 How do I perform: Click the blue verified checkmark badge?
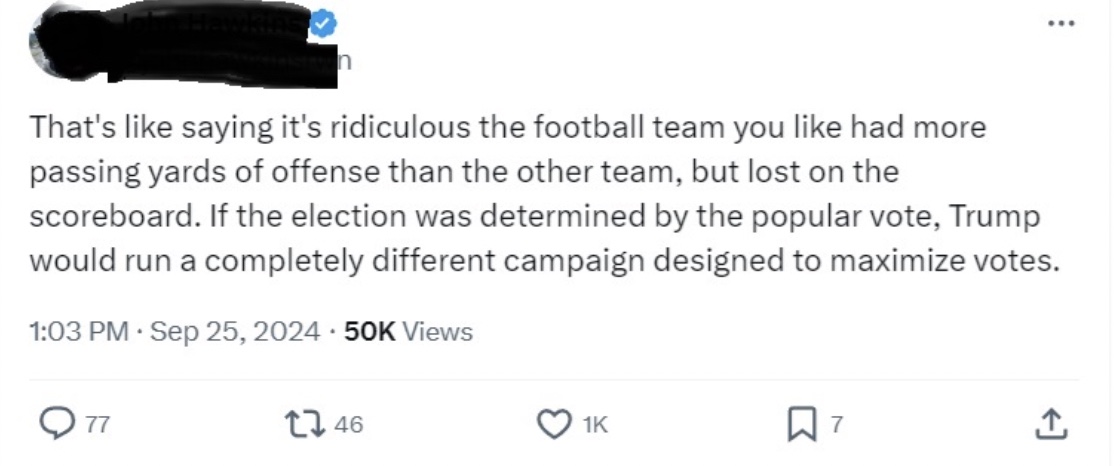(x=323, y=26)
